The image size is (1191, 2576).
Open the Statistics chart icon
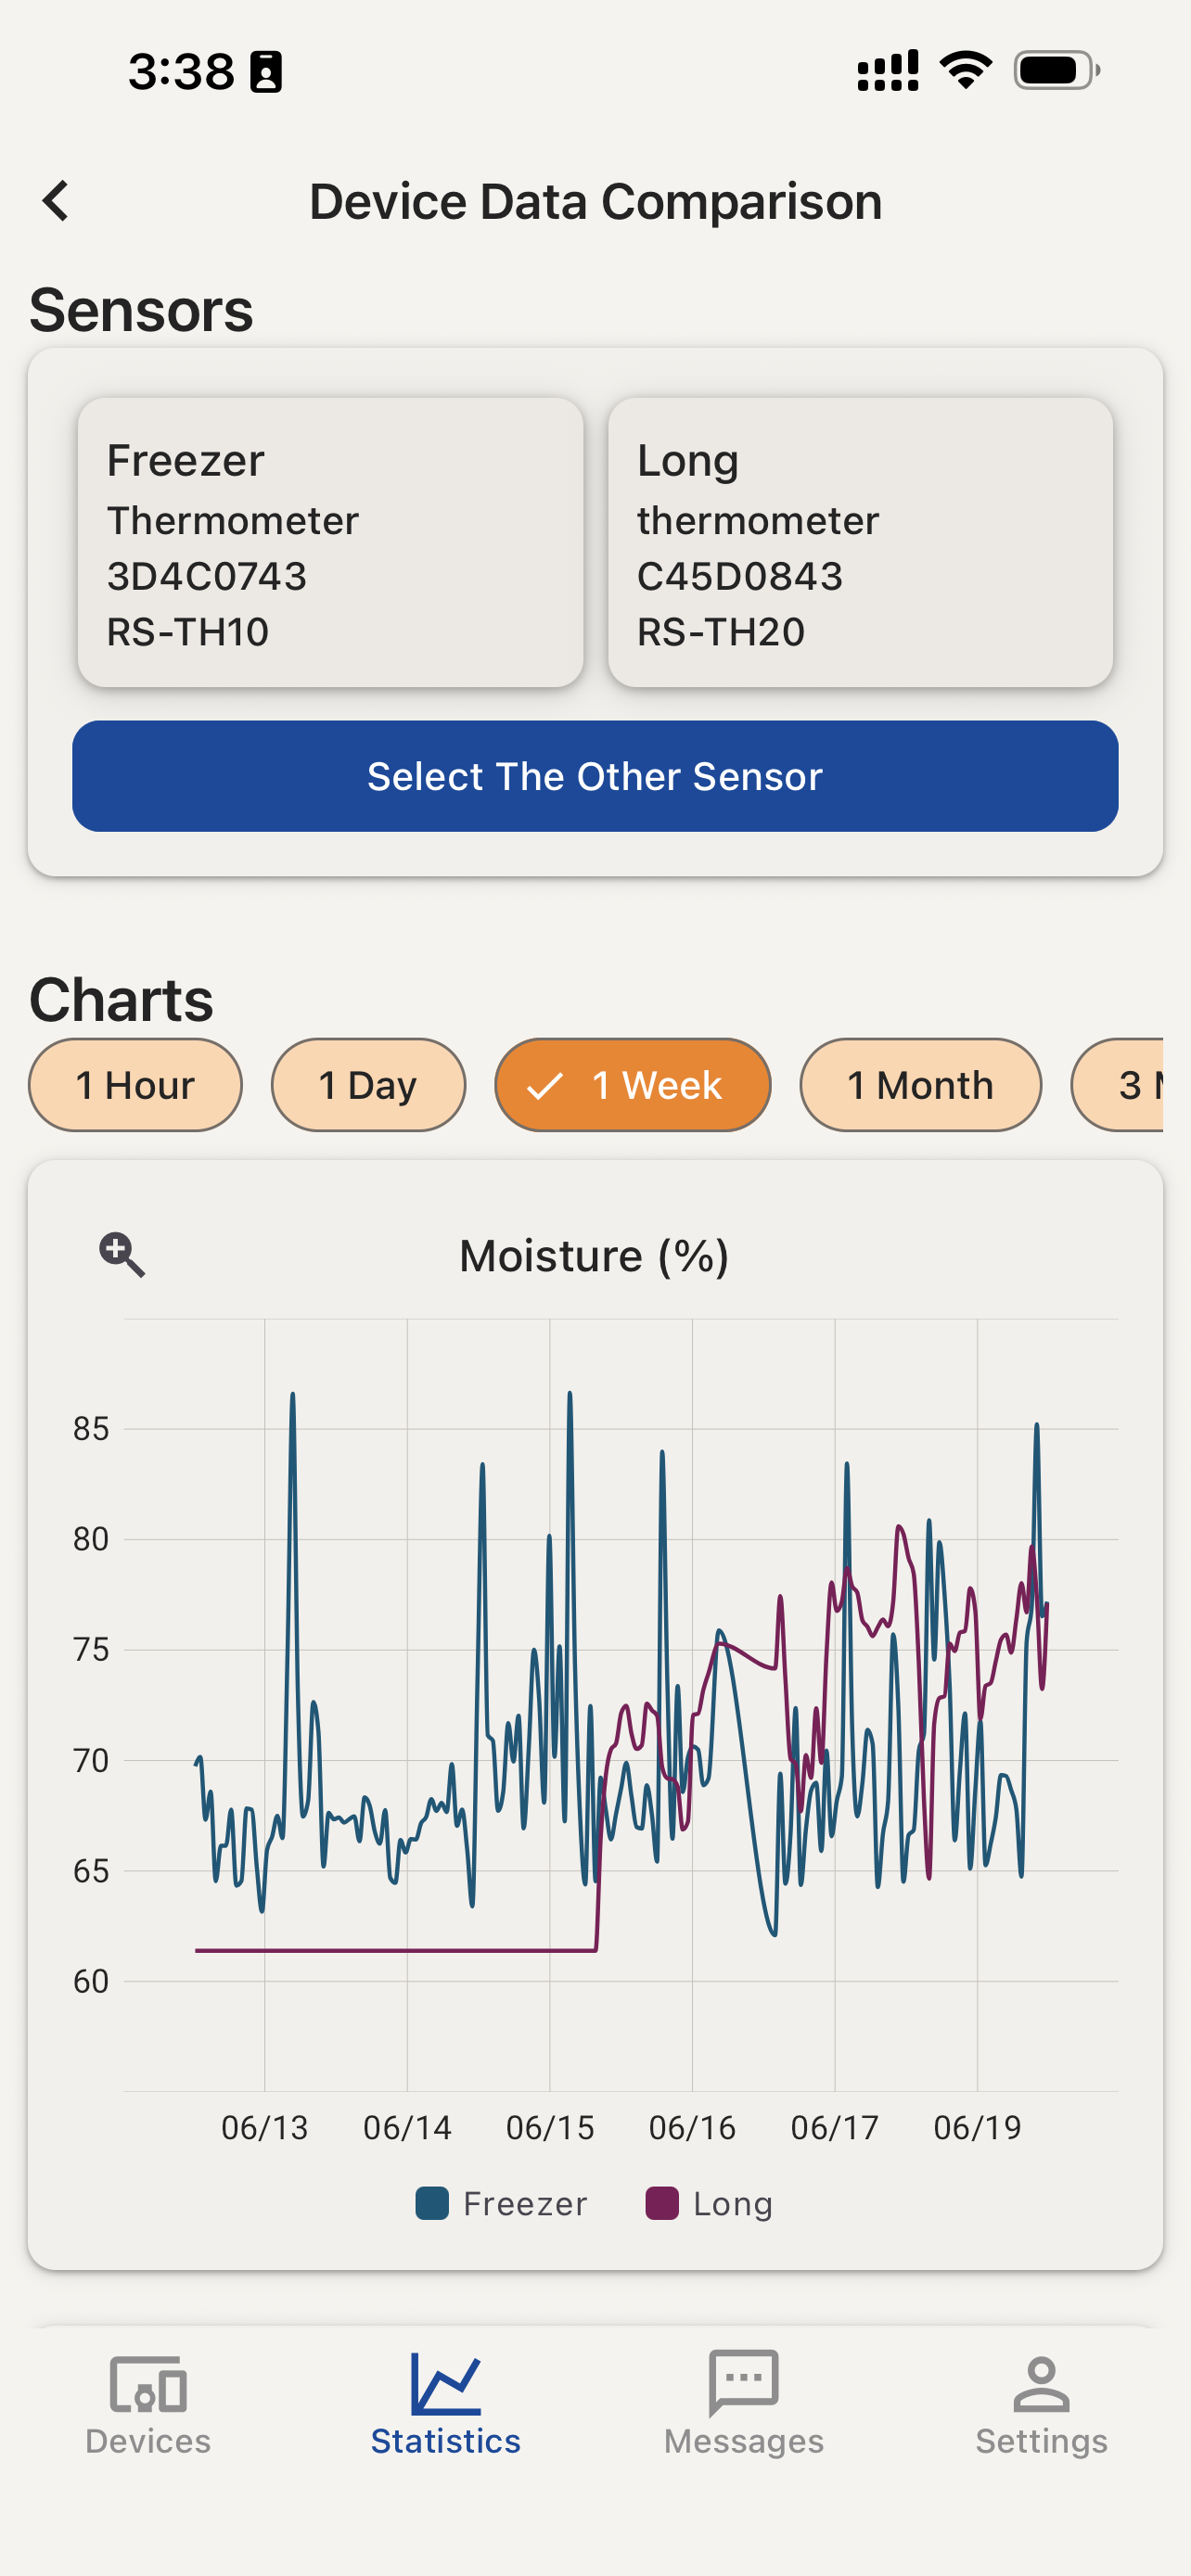pyautogui.click(x=446, y=2384)
